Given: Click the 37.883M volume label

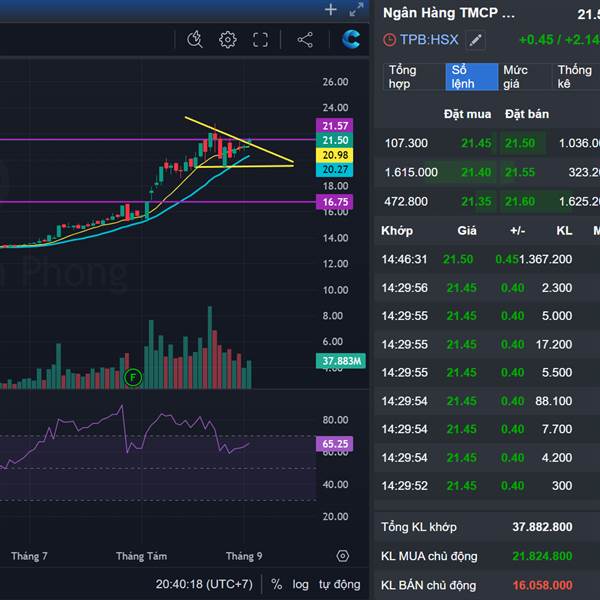Looking at the screenshot, I should 341,361.
